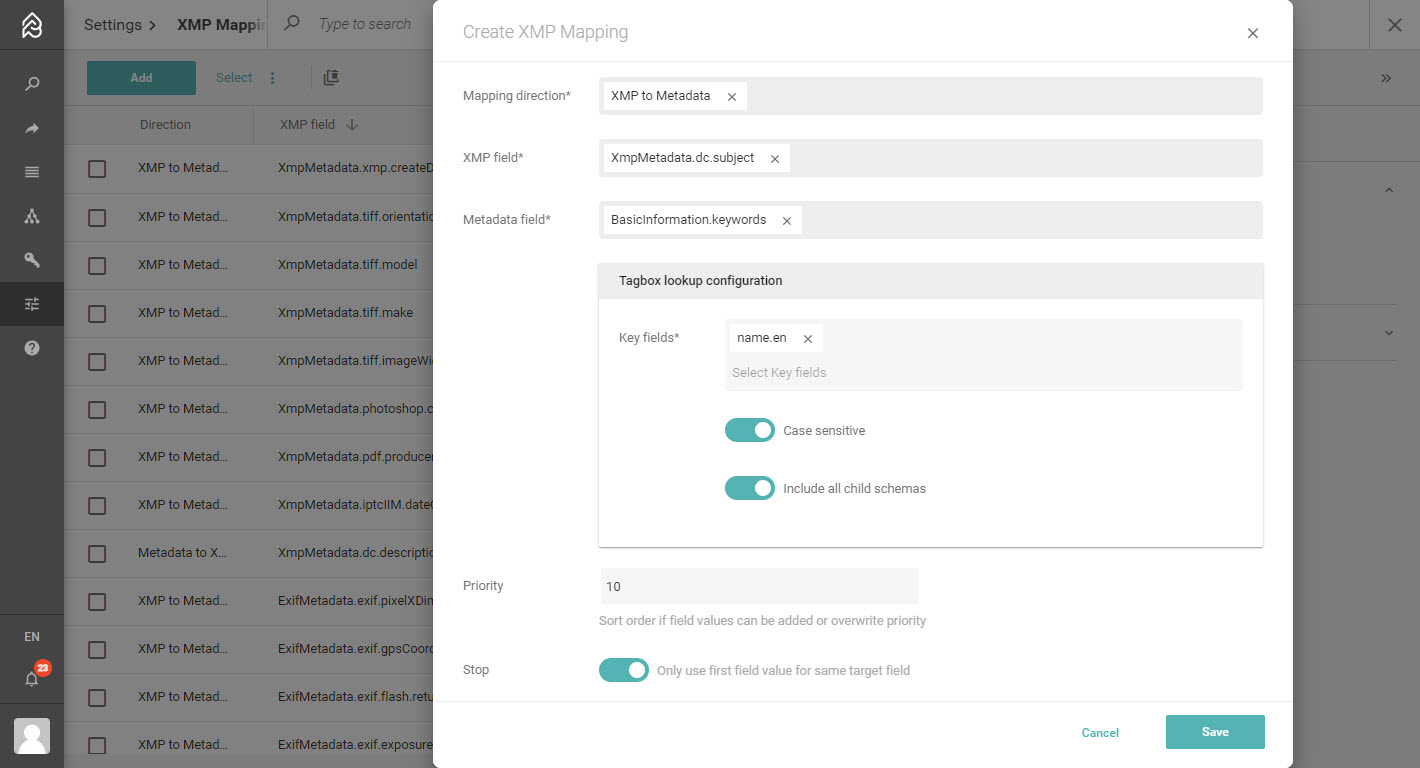Click the Settings breadcrumb item

(x=112, y=25)
